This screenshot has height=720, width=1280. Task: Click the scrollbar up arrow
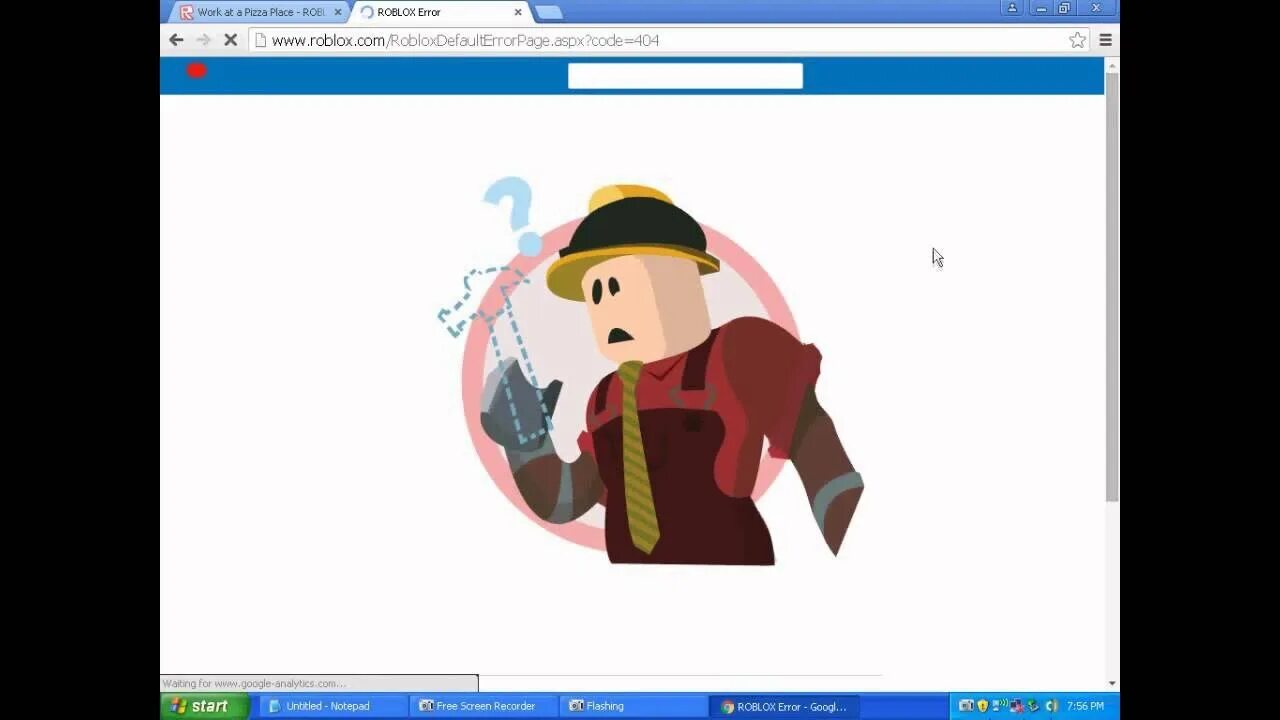click(1112, 65)
